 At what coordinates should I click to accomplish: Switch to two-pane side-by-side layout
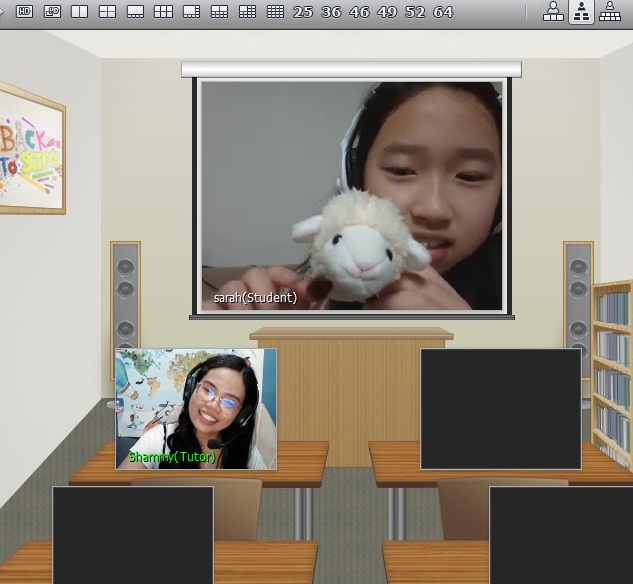pyautogui.click(x=80, y=12)
